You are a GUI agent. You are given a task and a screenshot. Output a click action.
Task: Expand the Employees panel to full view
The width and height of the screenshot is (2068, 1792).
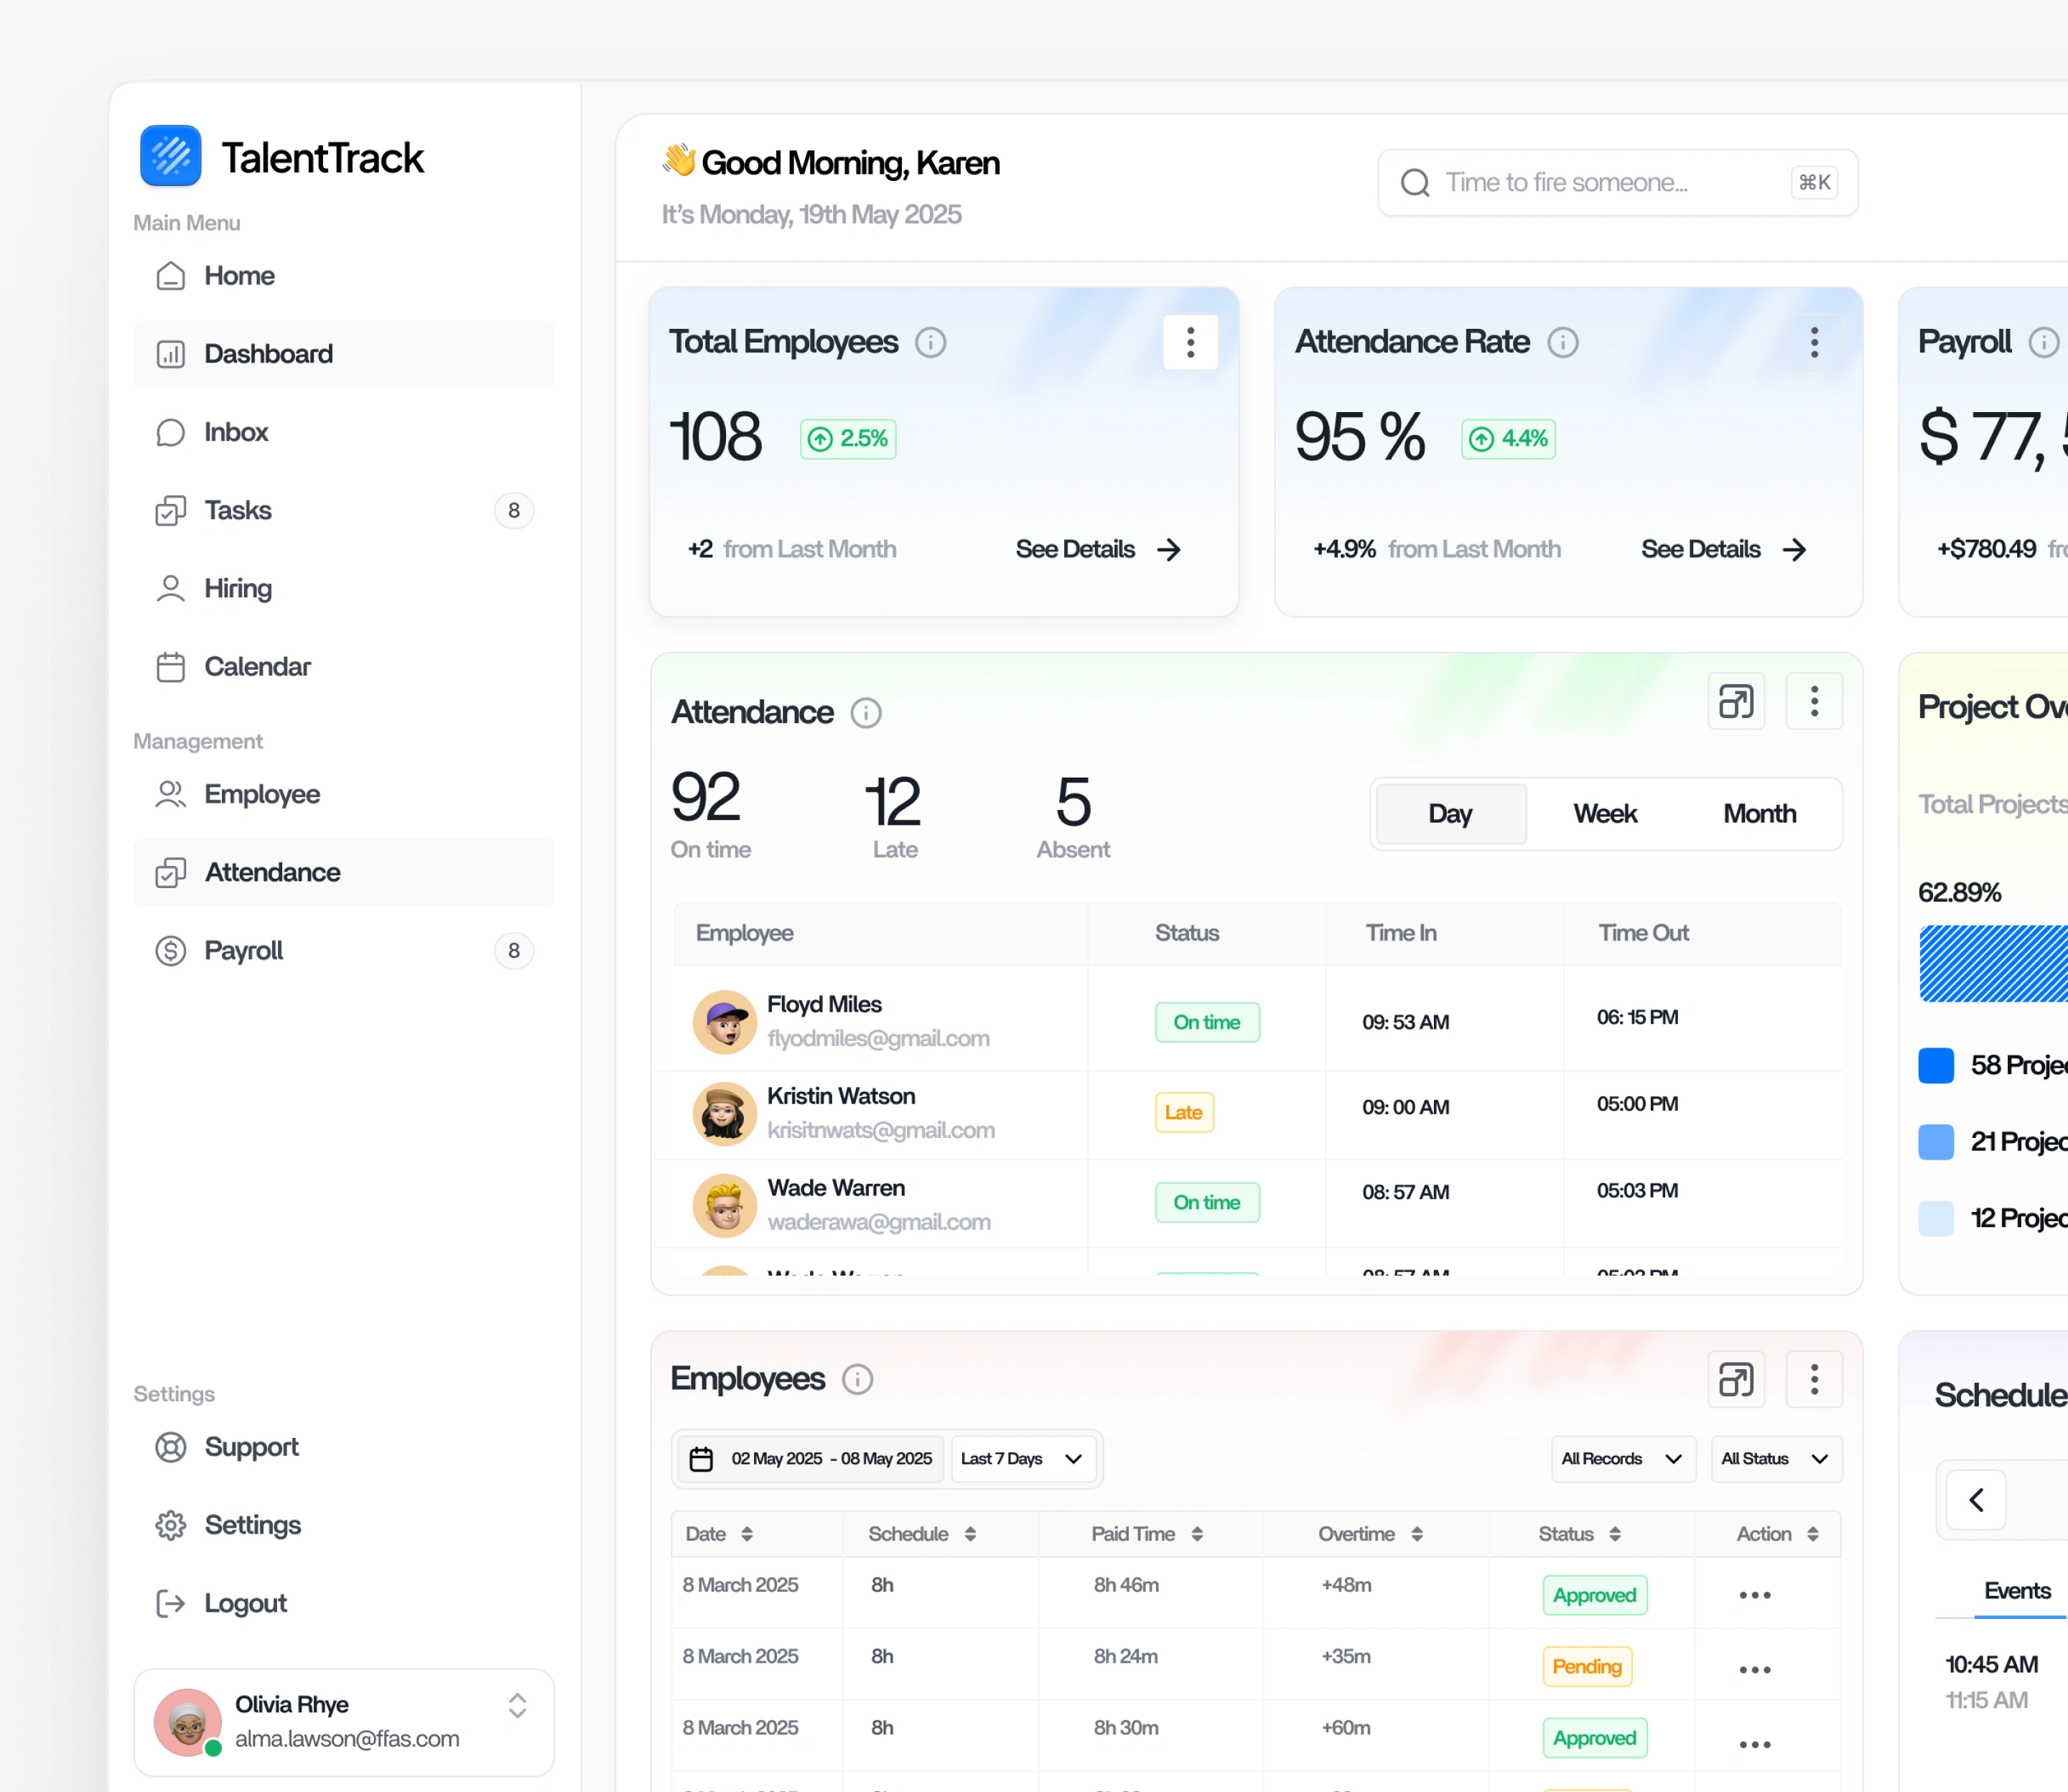(1736, 1379)
